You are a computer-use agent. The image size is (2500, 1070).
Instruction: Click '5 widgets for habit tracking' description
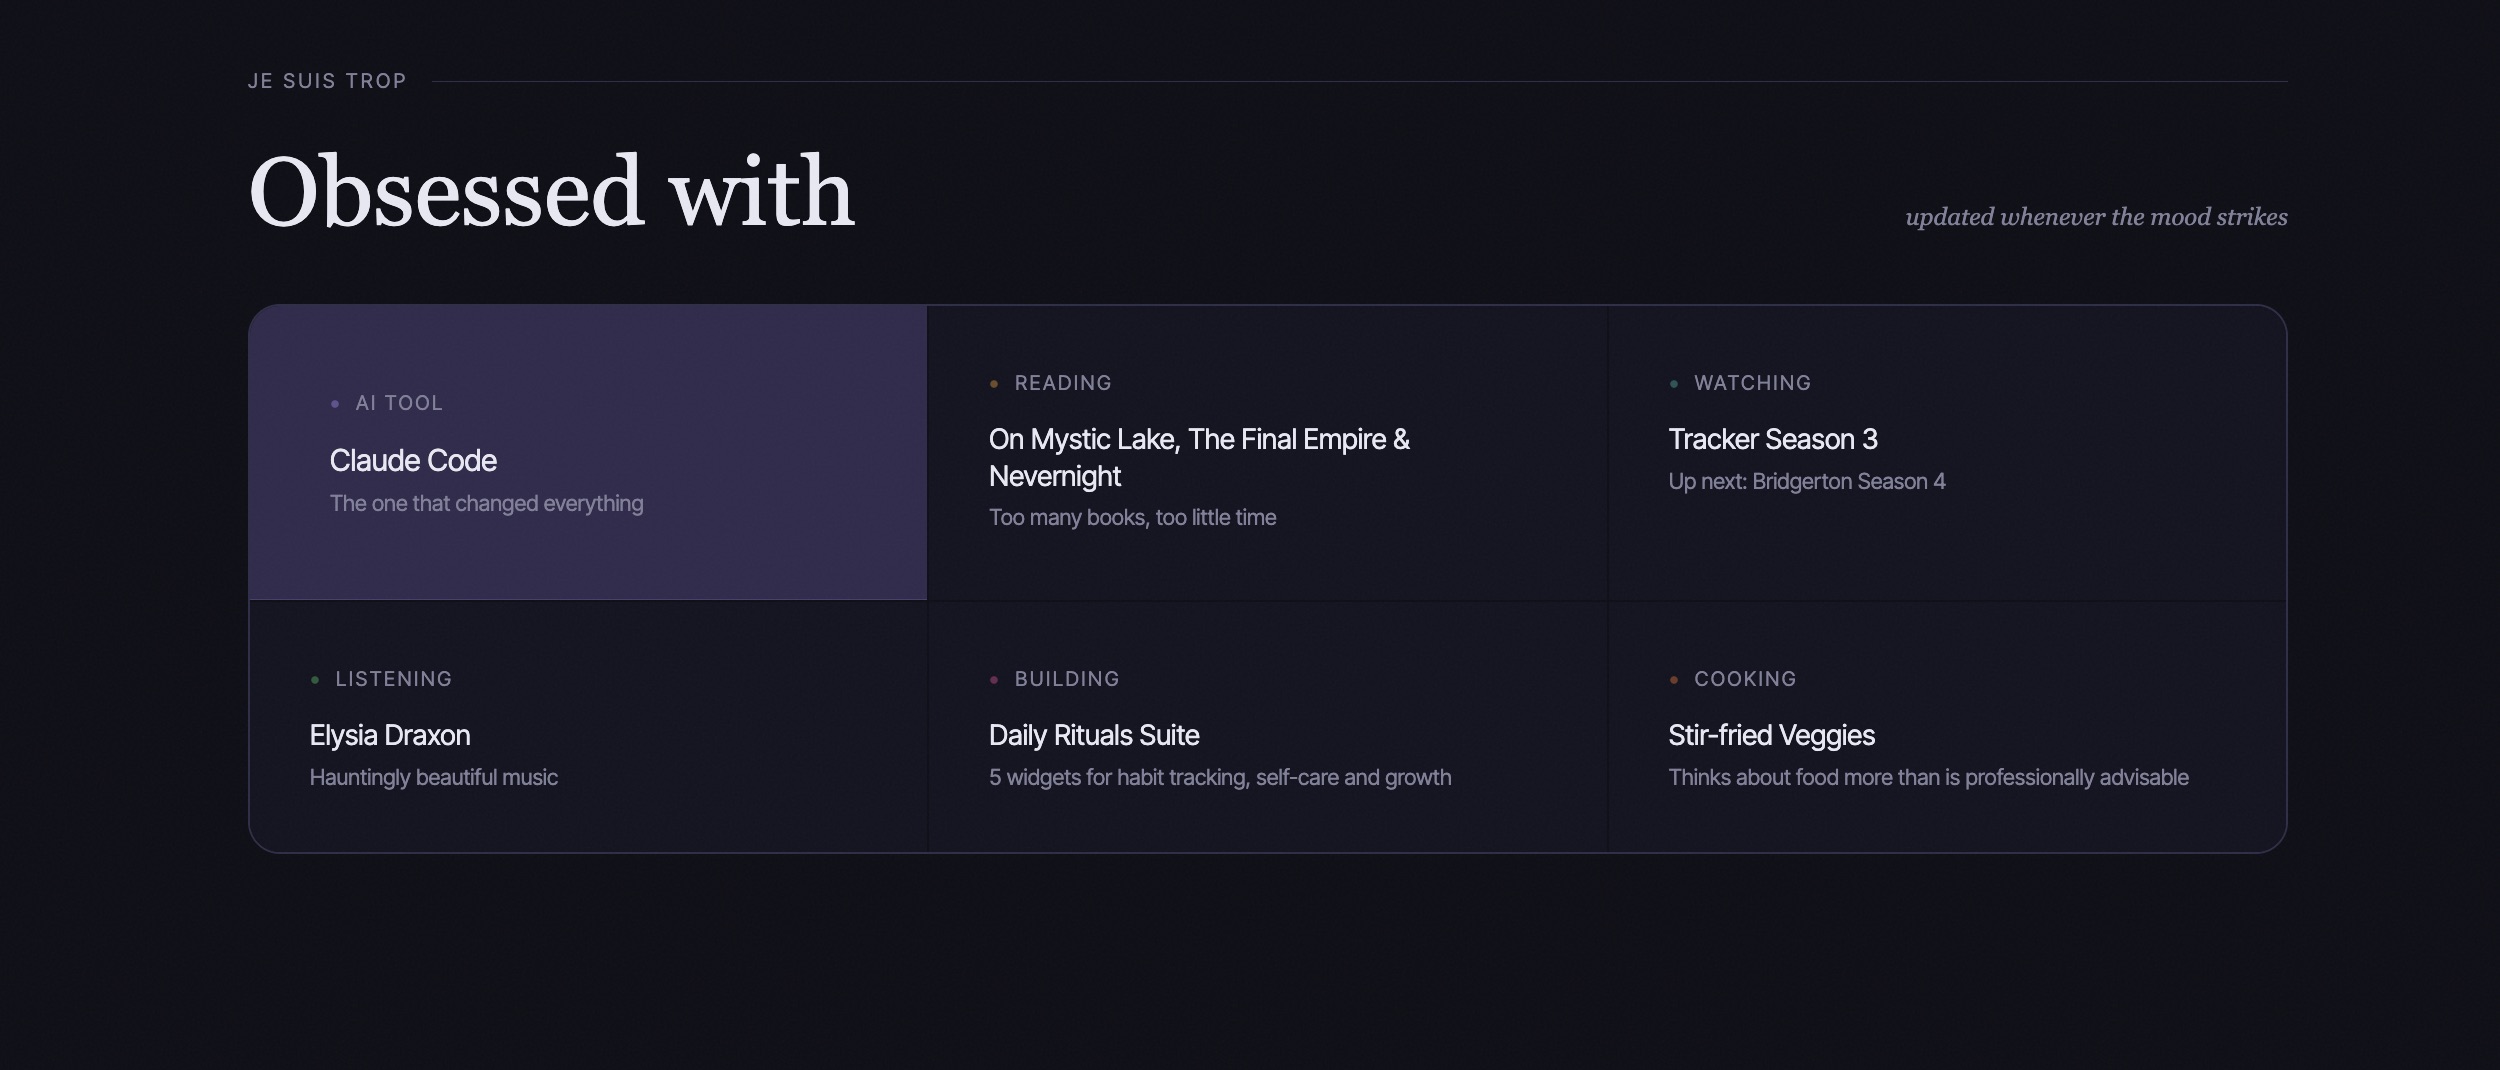click(x=1220, y=777)
